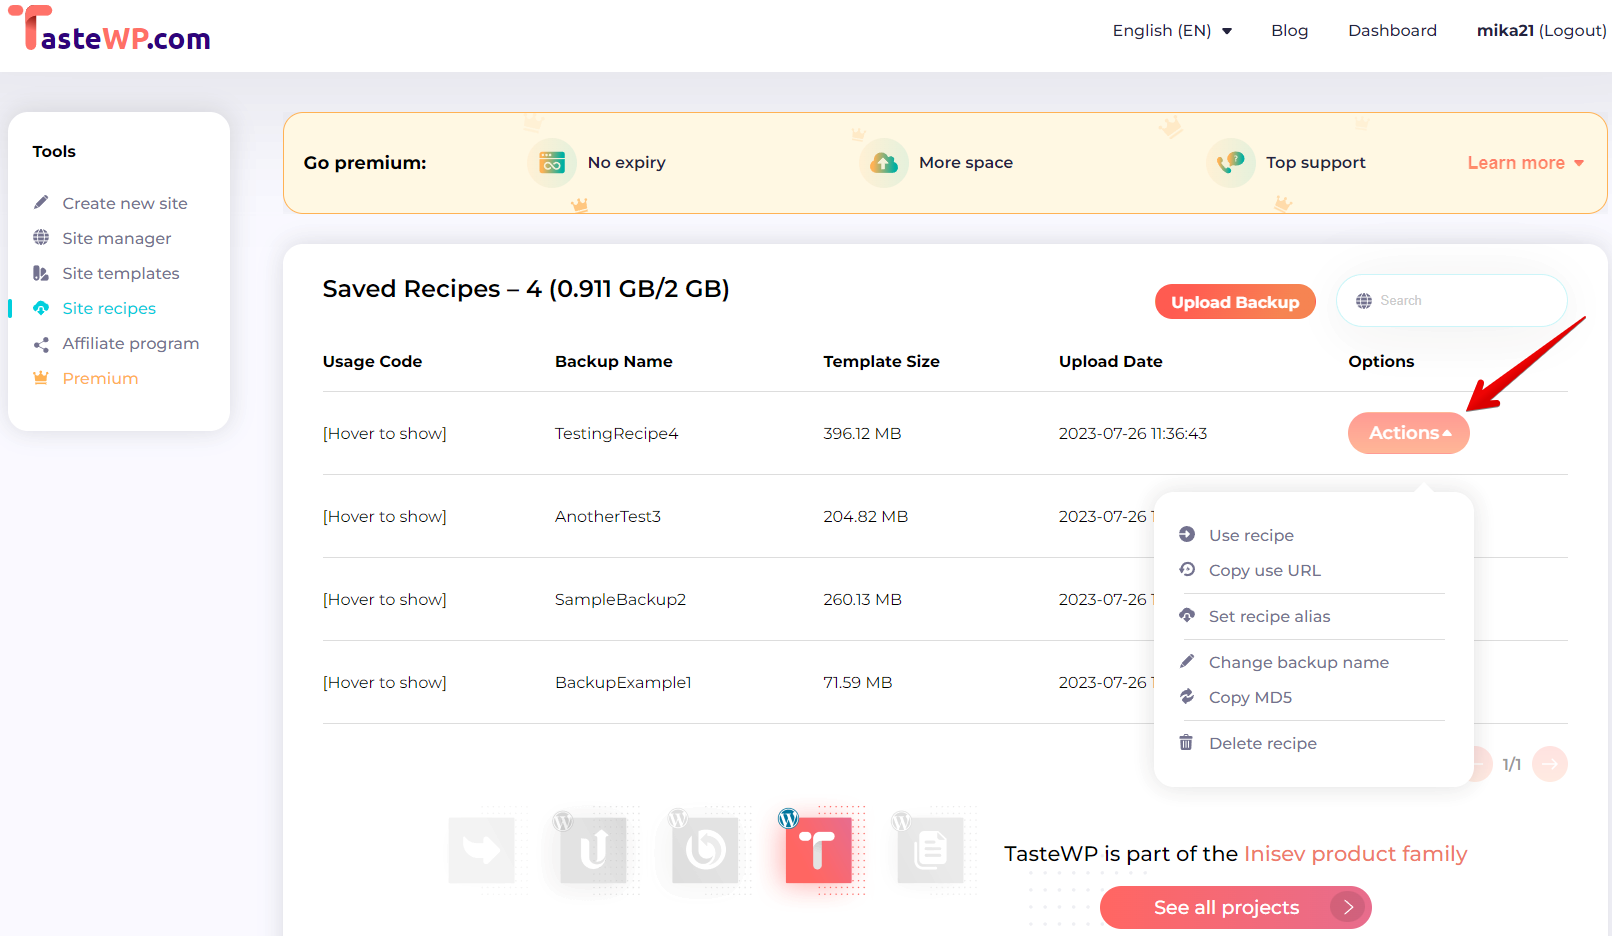
Task: Select Set recipe alias option
Action: click(x=1269, y=616)
